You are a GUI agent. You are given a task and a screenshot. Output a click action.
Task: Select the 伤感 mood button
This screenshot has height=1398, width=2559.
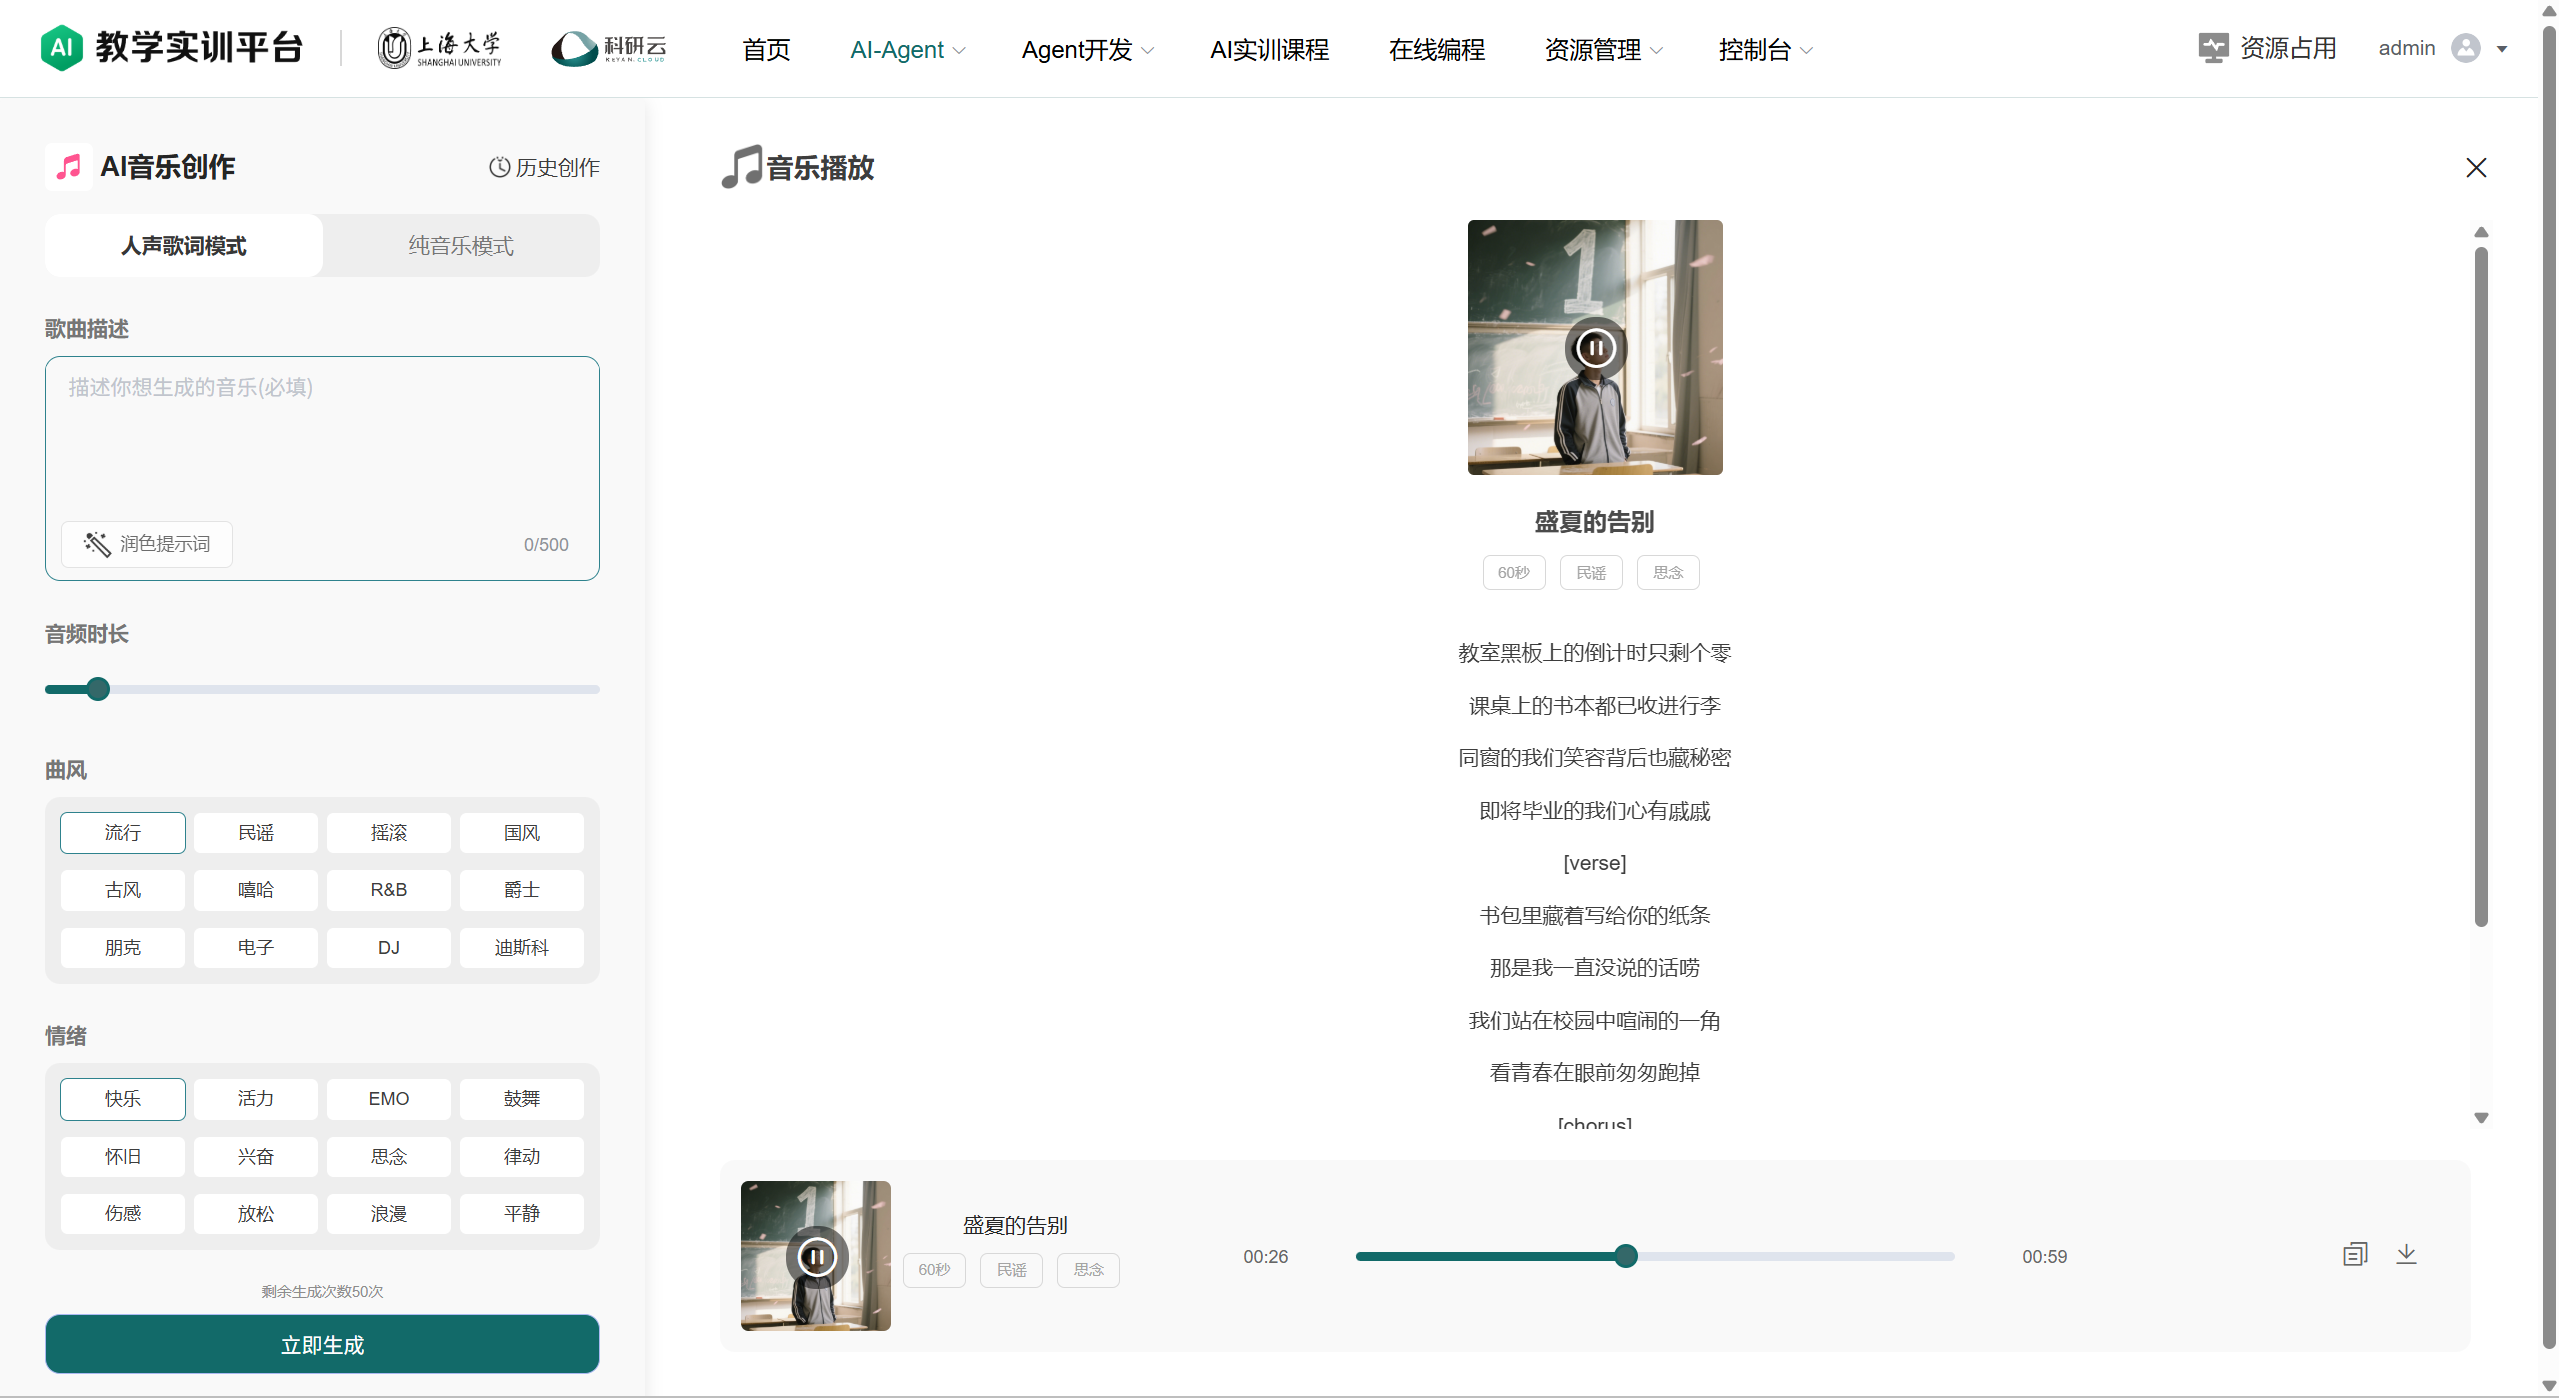(123, 1214)
